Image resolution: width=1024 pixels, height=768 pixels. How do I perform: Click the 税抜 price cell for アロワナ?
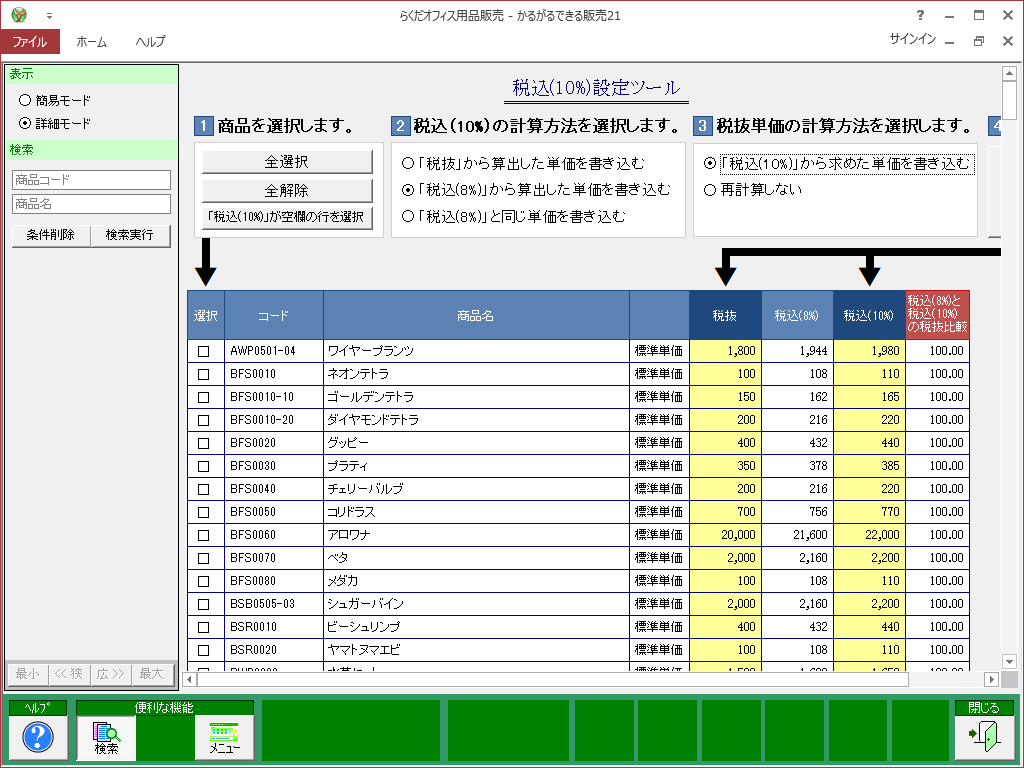[725, 535]
